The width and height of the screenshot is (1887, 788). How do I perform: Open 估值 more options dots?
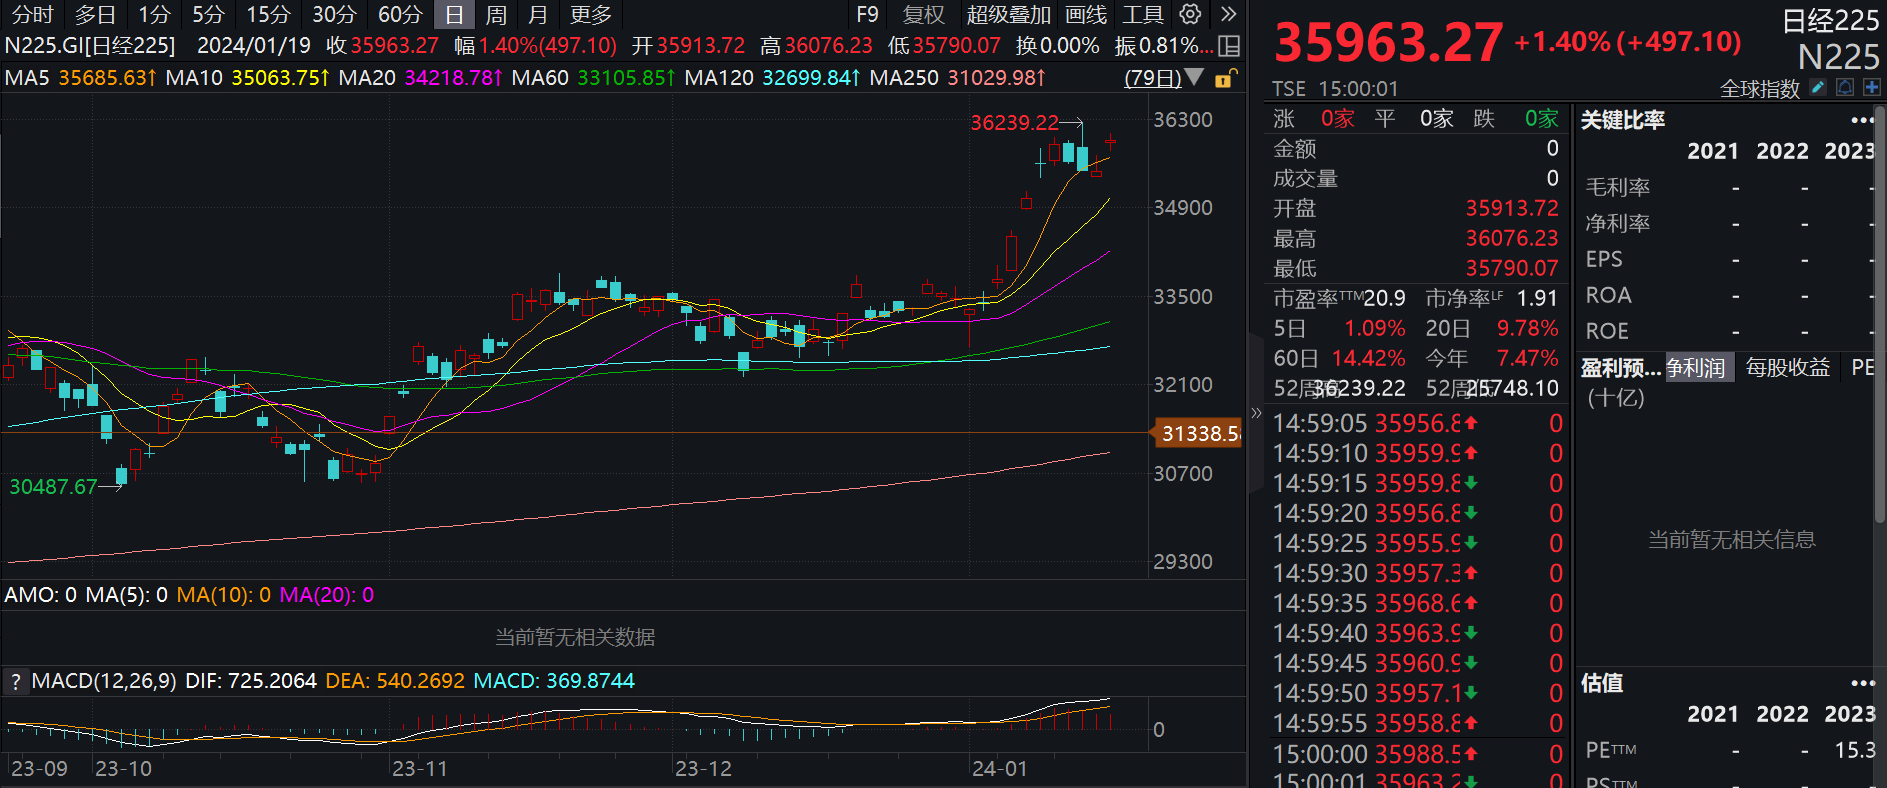1862,683
